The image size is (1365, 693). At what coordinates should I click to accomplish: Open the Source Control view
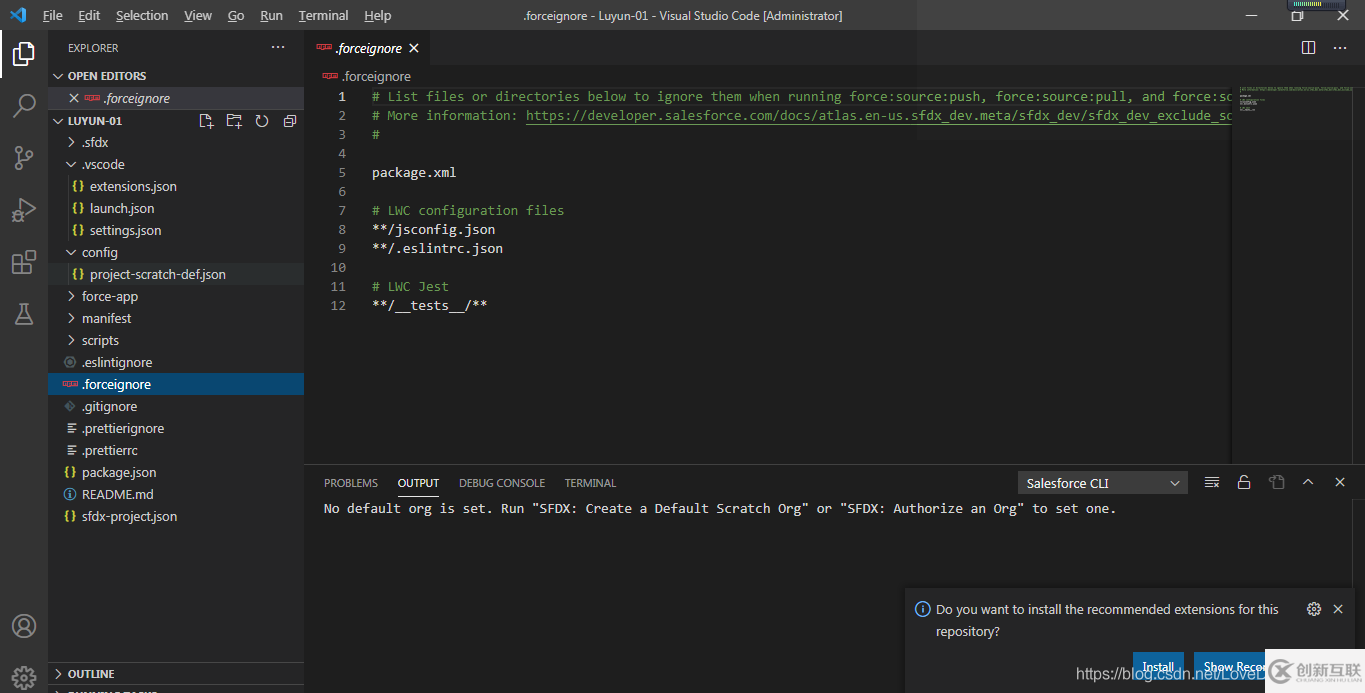[x=22, y=158]
